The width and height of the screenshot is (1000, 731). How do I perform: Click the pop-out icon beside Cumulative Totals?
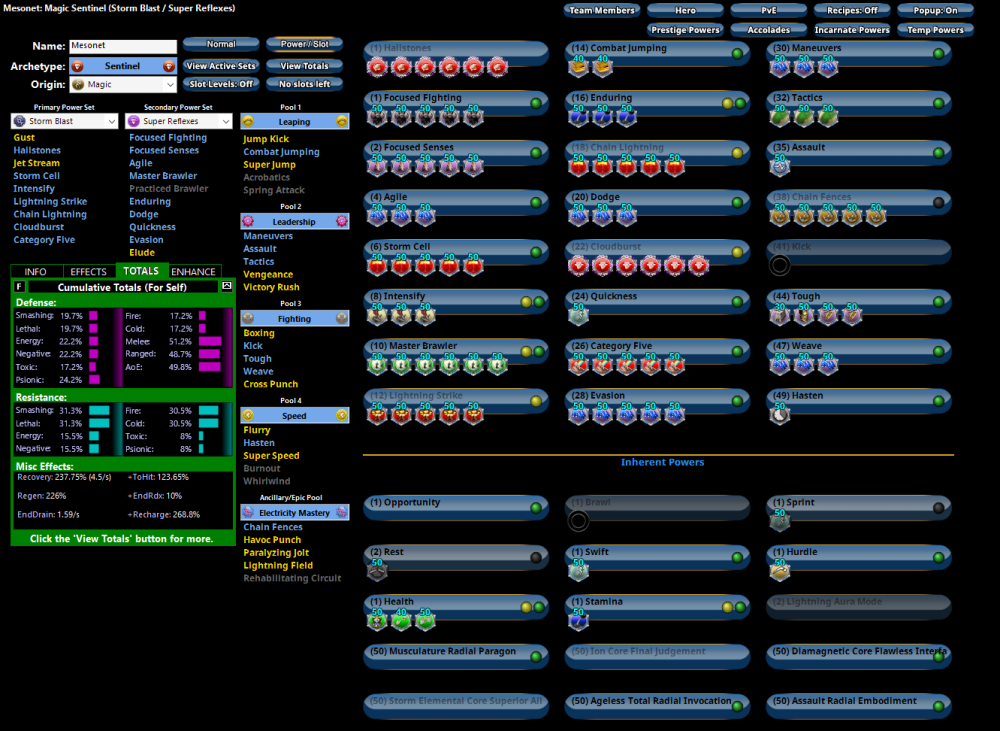(x=227, y=286)
